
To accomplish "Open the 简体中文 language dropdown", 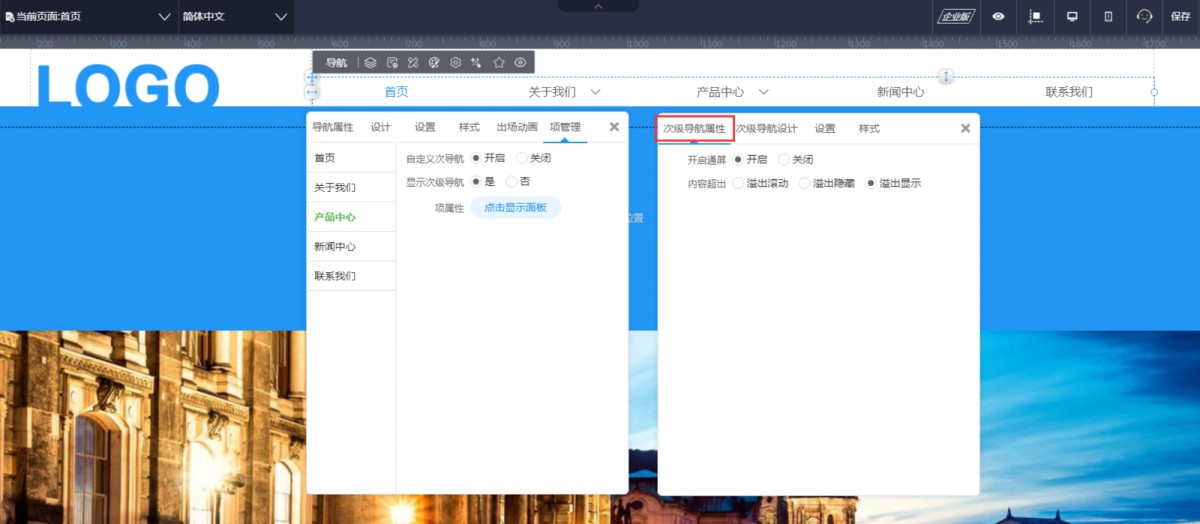I will coord(235,17).
